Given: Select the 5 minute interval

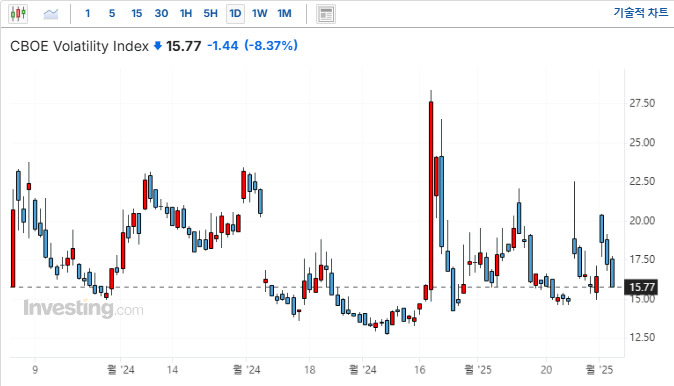Looking at the screenshot, I should click(x=112, y=13).
